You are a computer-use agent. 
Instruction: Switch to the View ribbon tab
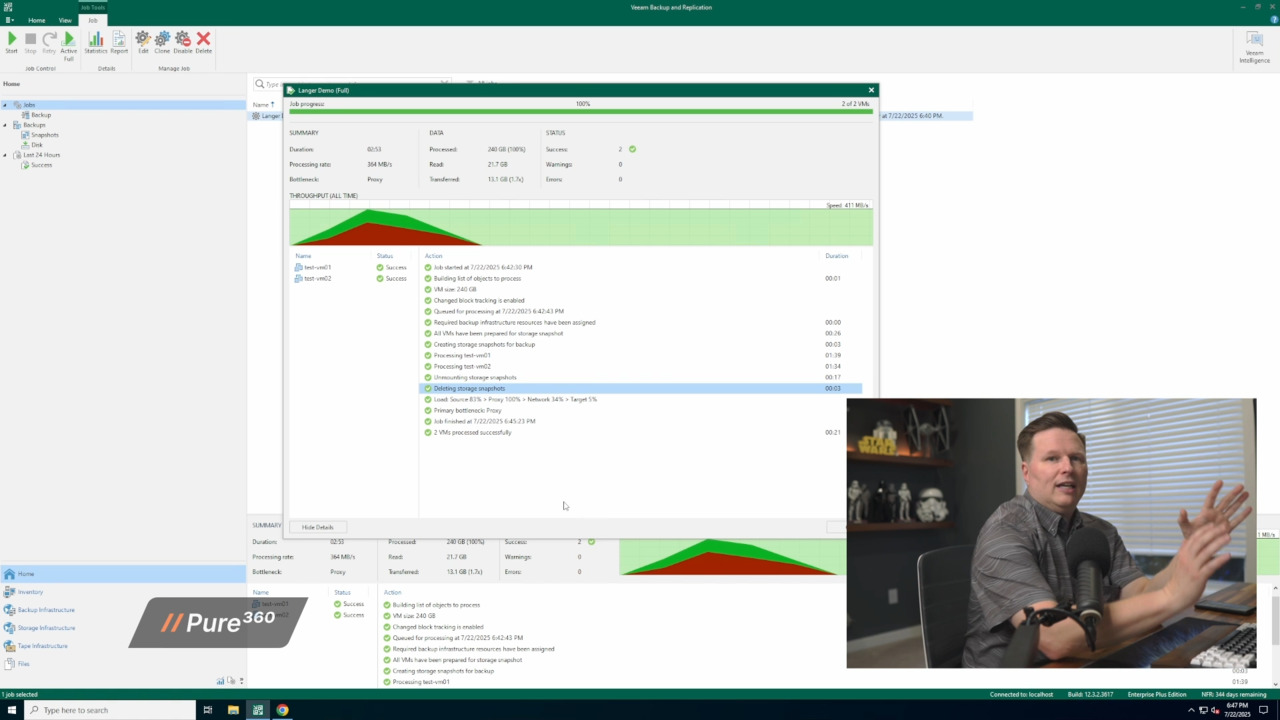[65, 20]
